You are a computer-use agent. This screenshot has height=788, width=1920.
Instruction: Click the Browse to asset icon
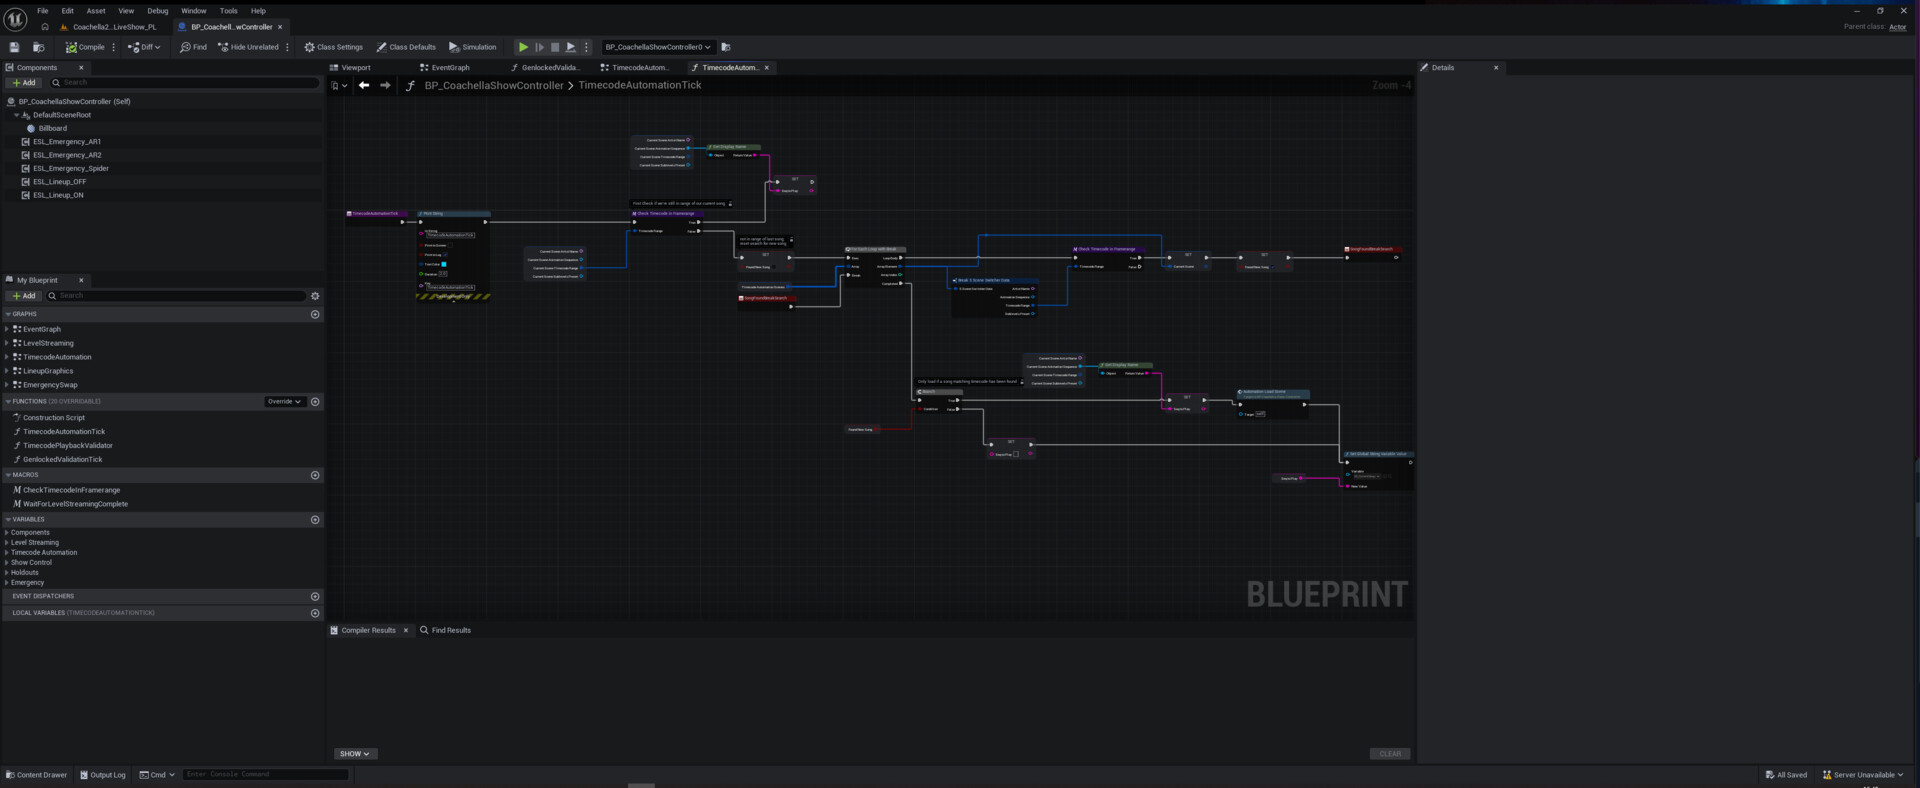[x=39, y=47]
